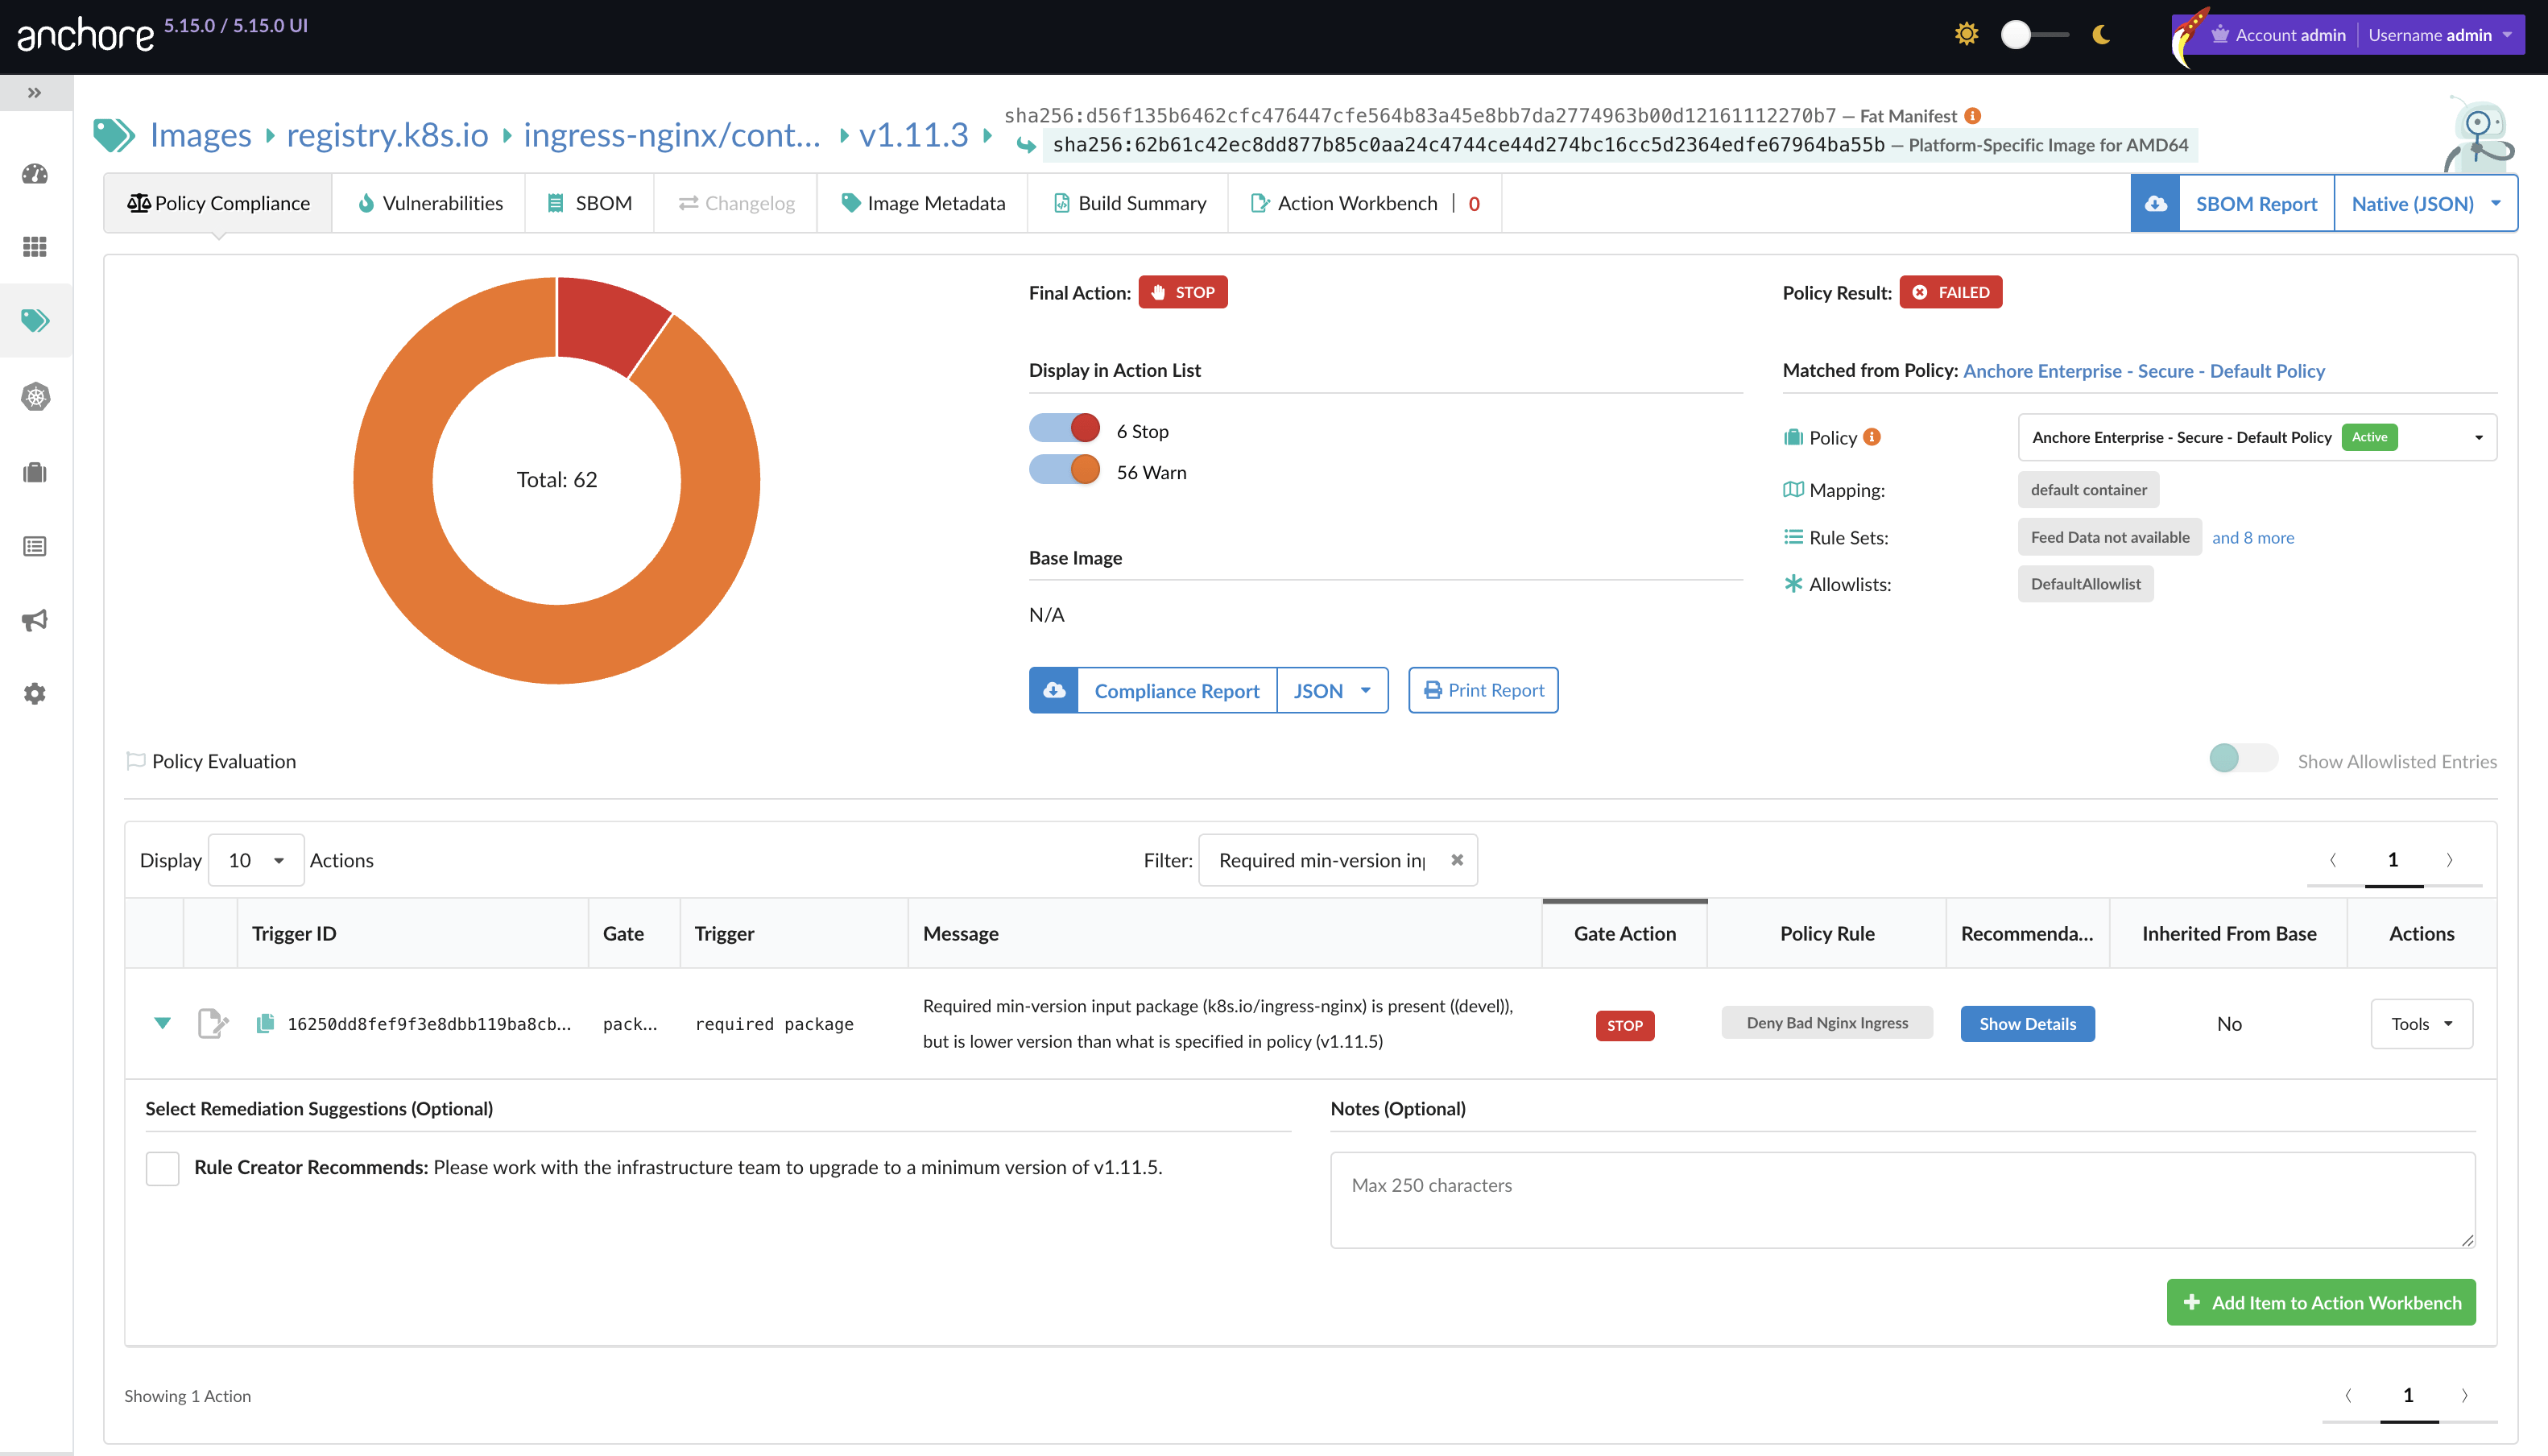Image resolution: width=2548 pixels, height=1456 pixels.
Task: Toggle the 6 Stop display switch
Action: [1064, 428]
